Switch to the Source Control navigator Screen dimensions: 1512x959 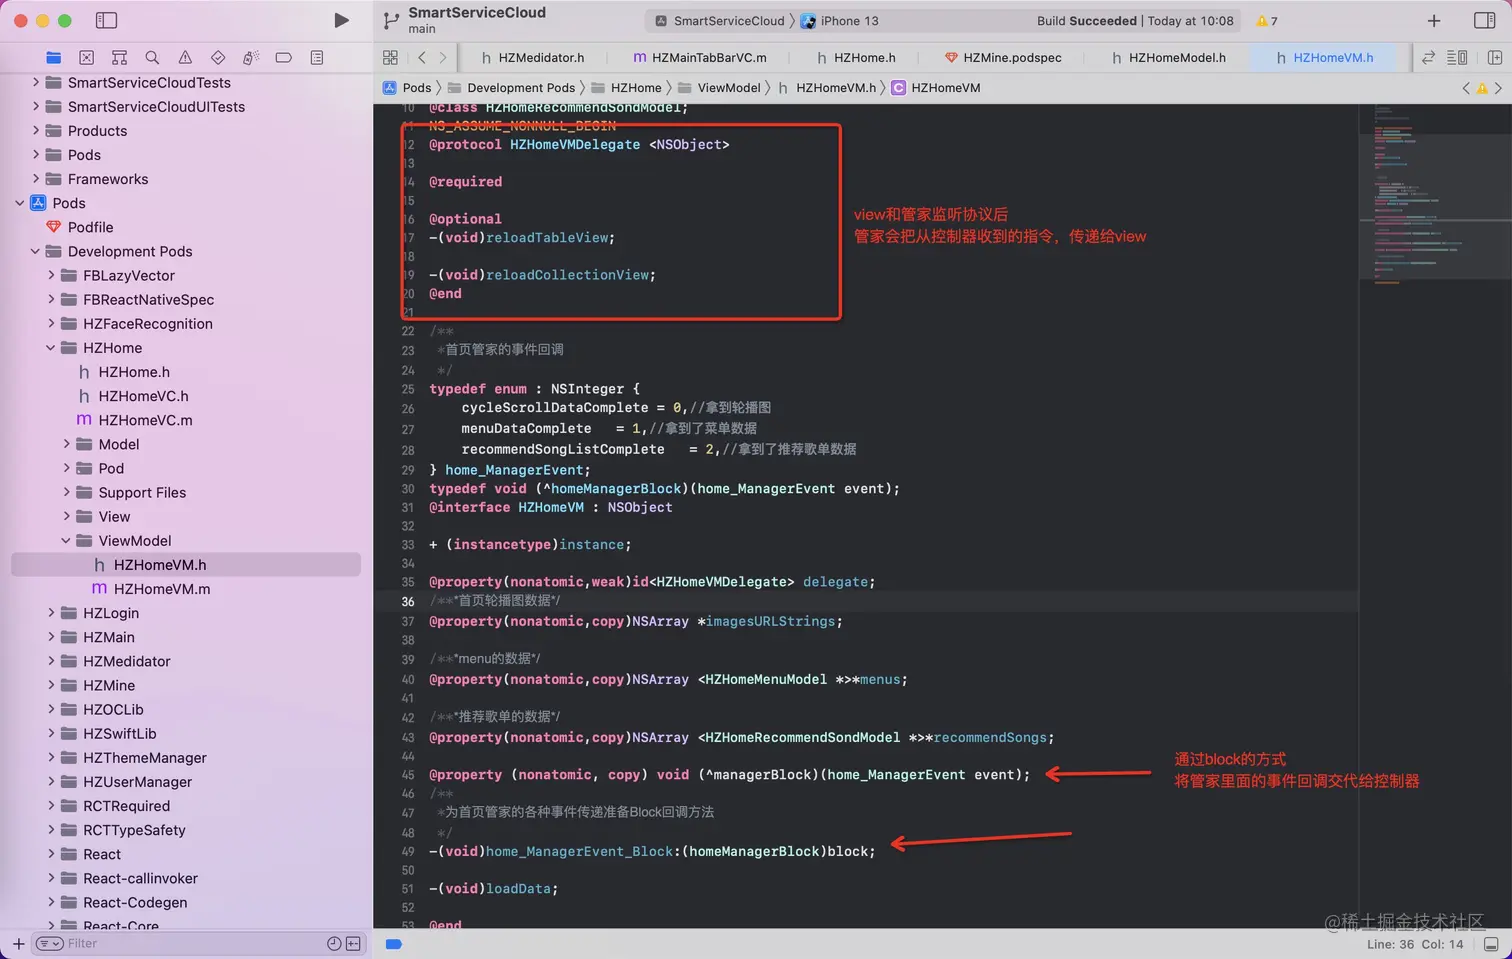click(x=87, y=58)
